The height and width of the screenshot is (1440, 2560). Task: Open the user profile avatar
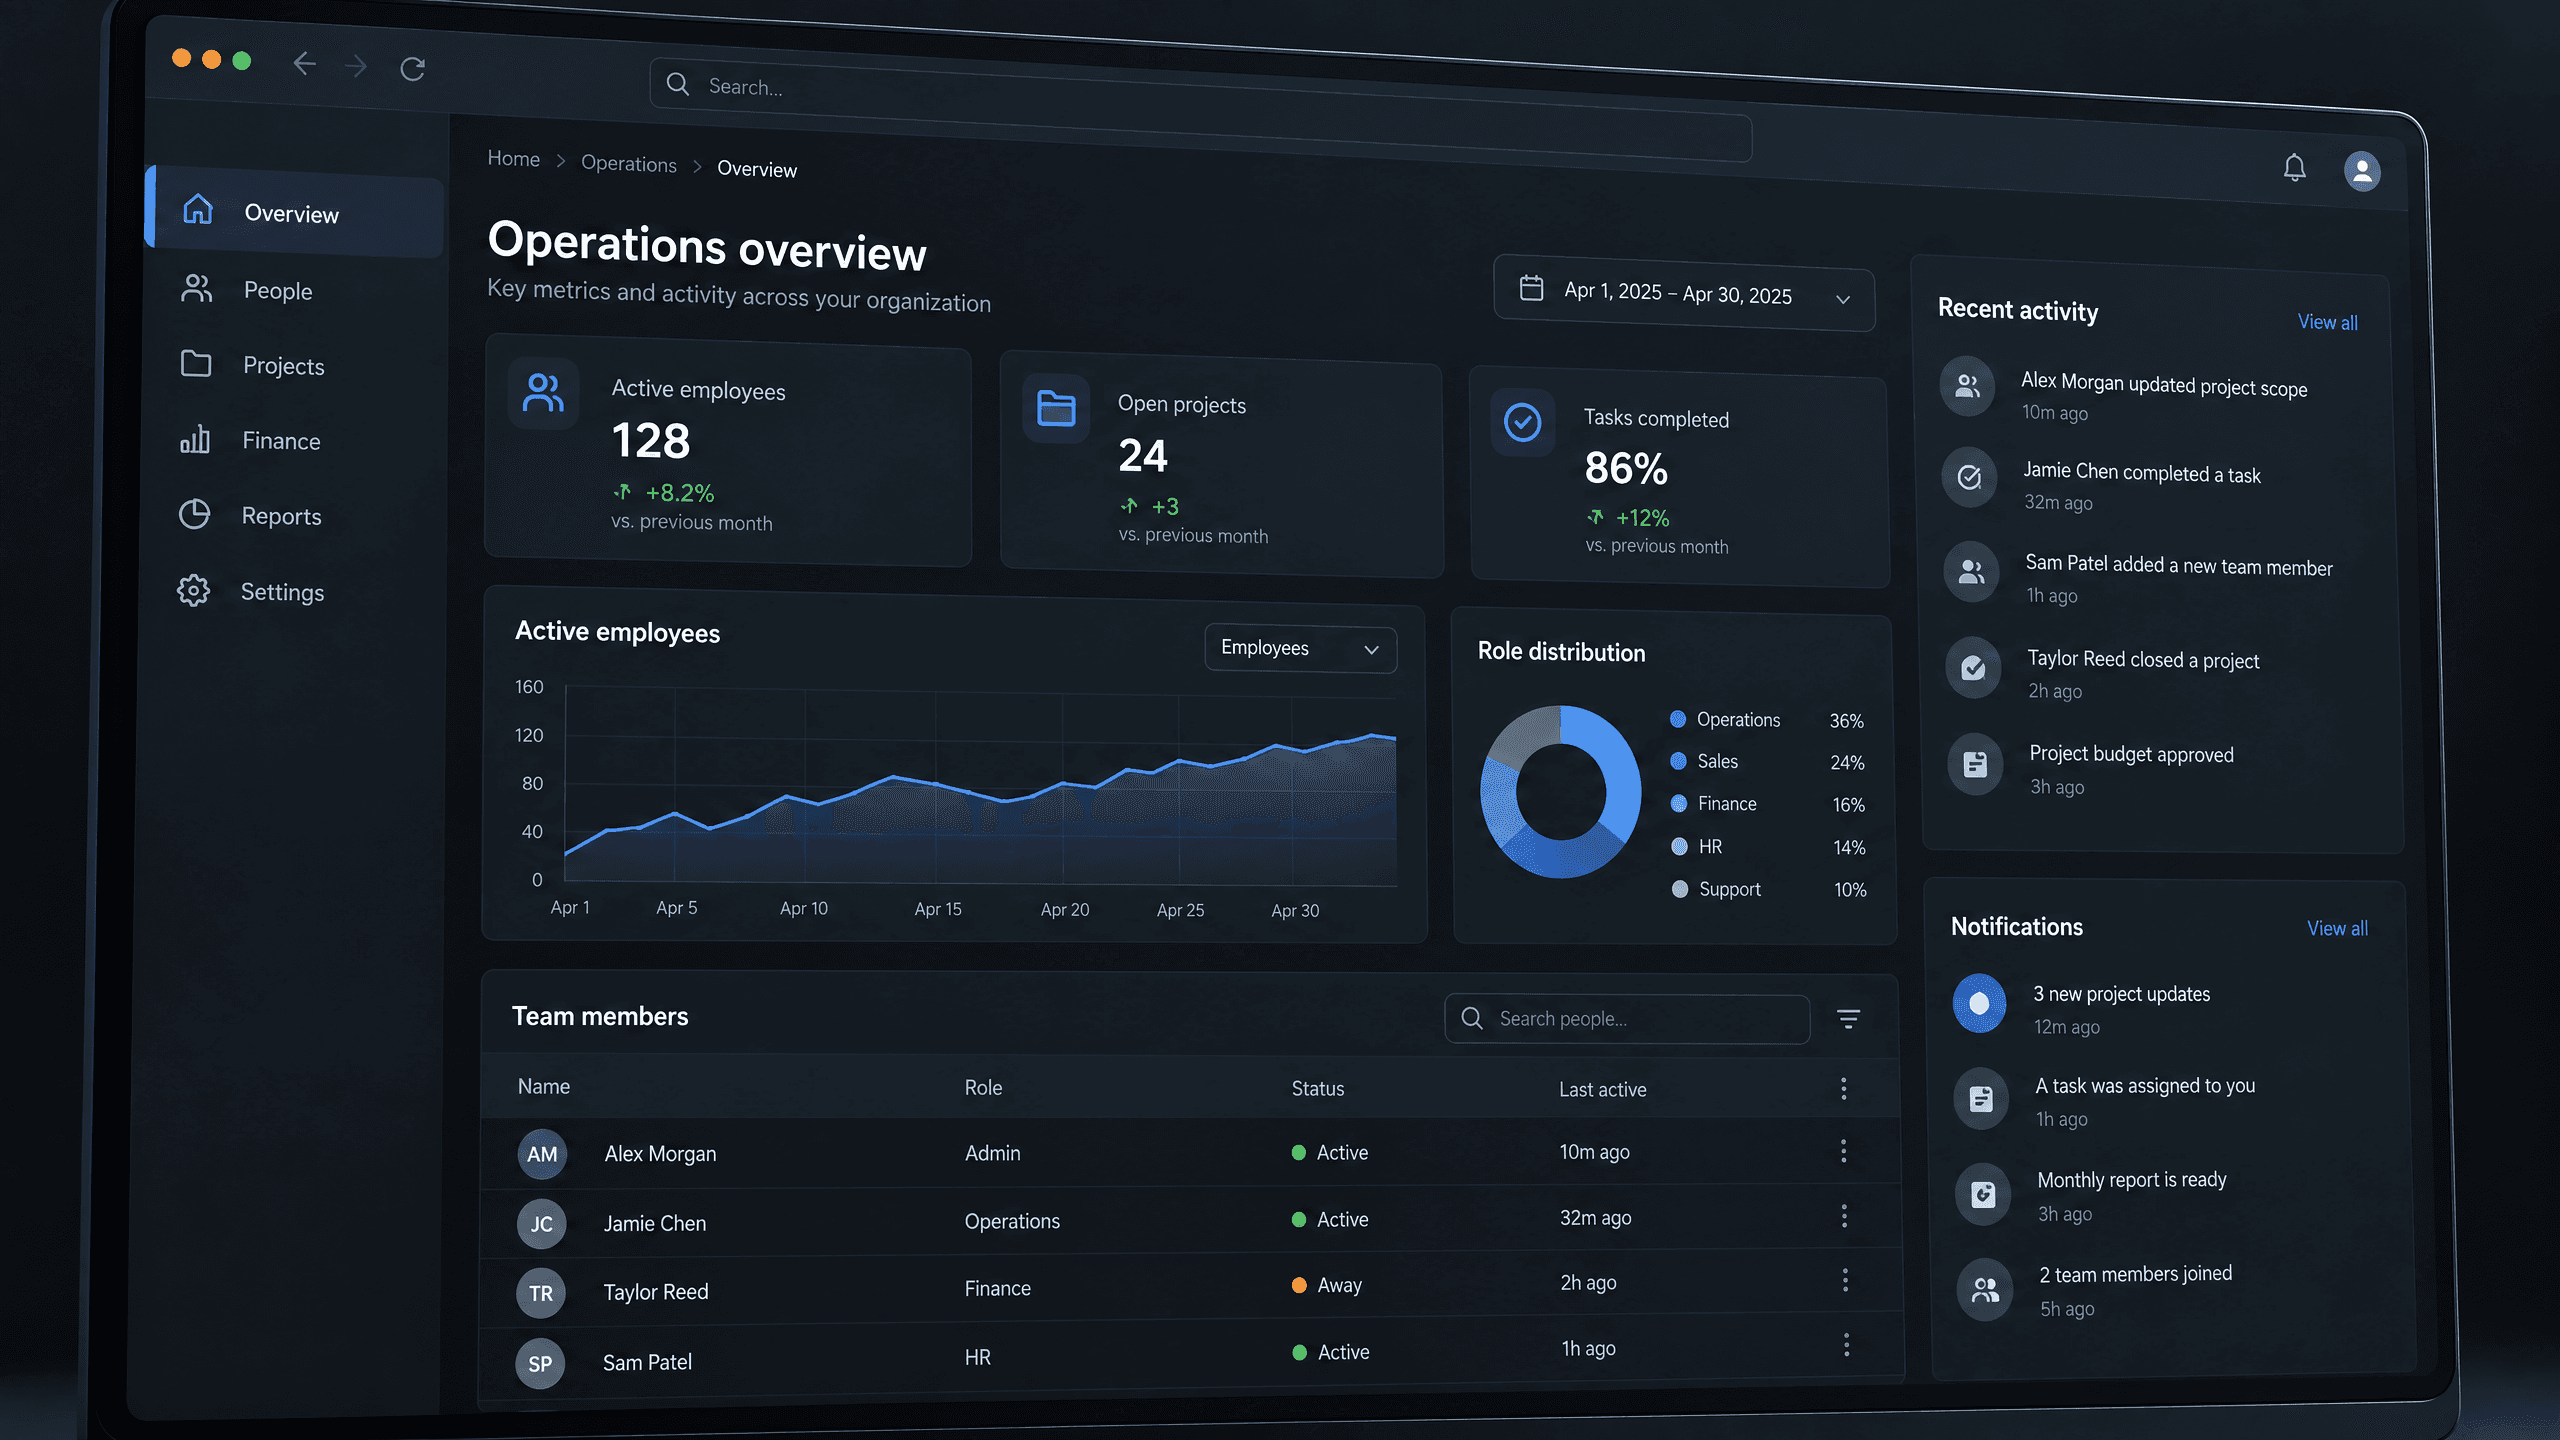pyautogui.click(x=2362, y=171)
